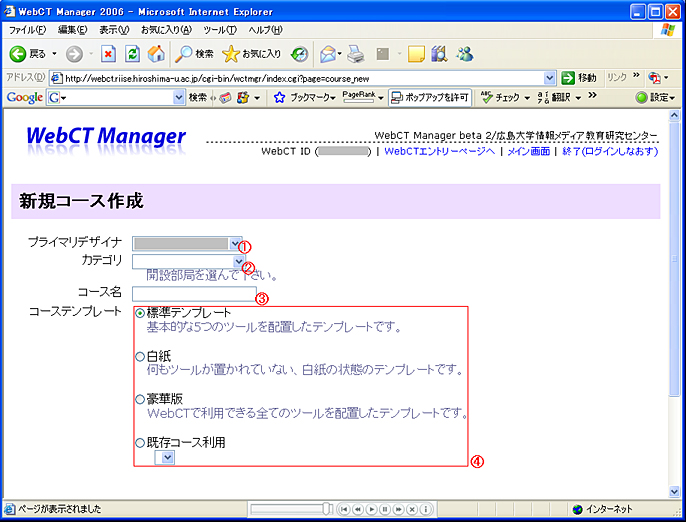Click Google toolbar search (検索) button
686x522 pixels.
[198, 98]
